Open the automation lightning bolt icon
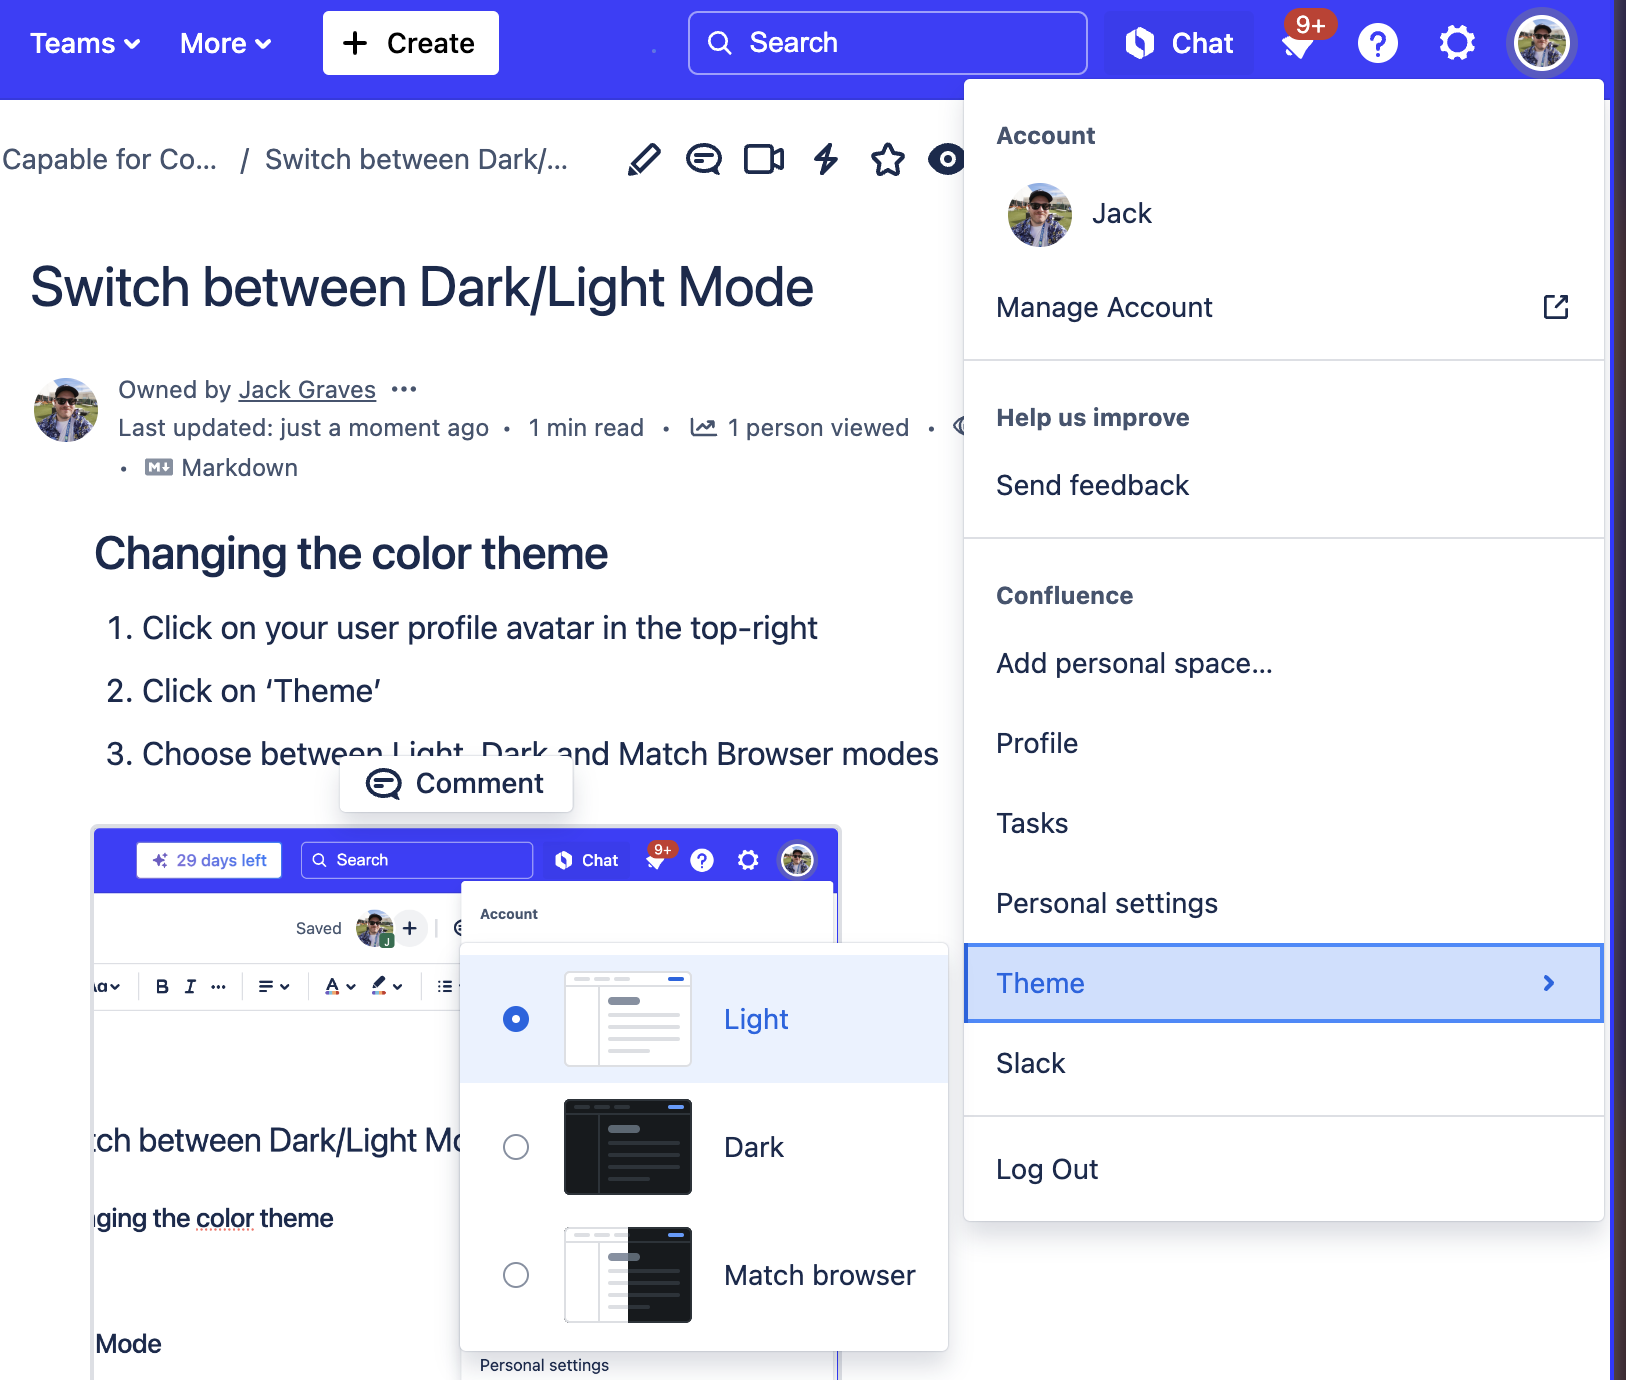1626x1380 pixels. [x=825, y=160]
